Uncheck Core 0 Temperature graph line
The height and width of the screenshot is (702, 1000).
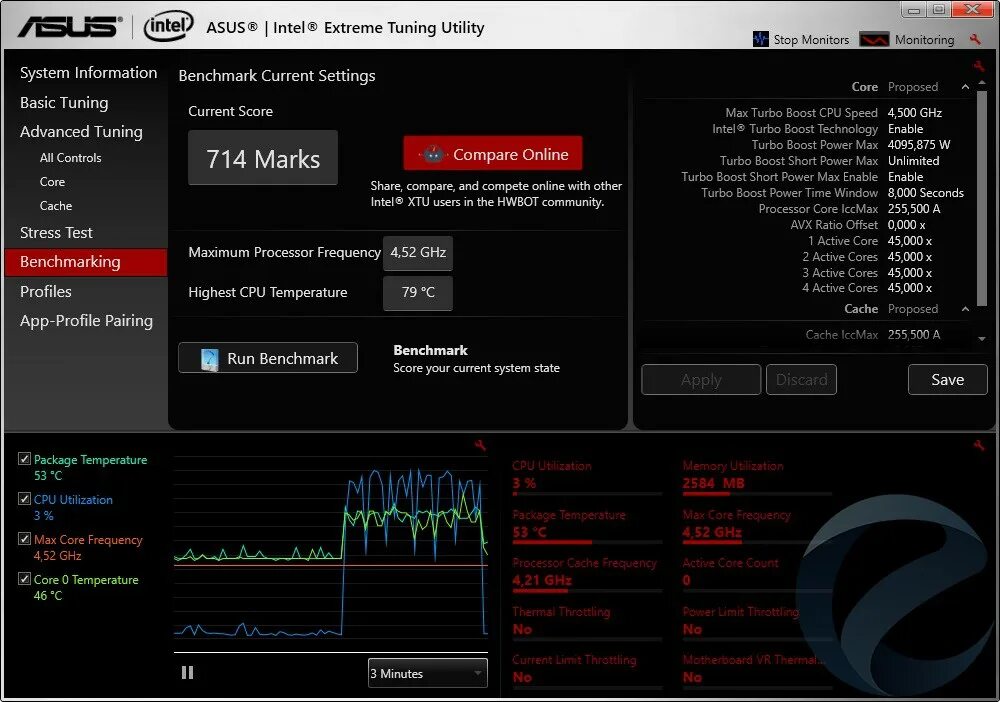[x=24, y=578]
